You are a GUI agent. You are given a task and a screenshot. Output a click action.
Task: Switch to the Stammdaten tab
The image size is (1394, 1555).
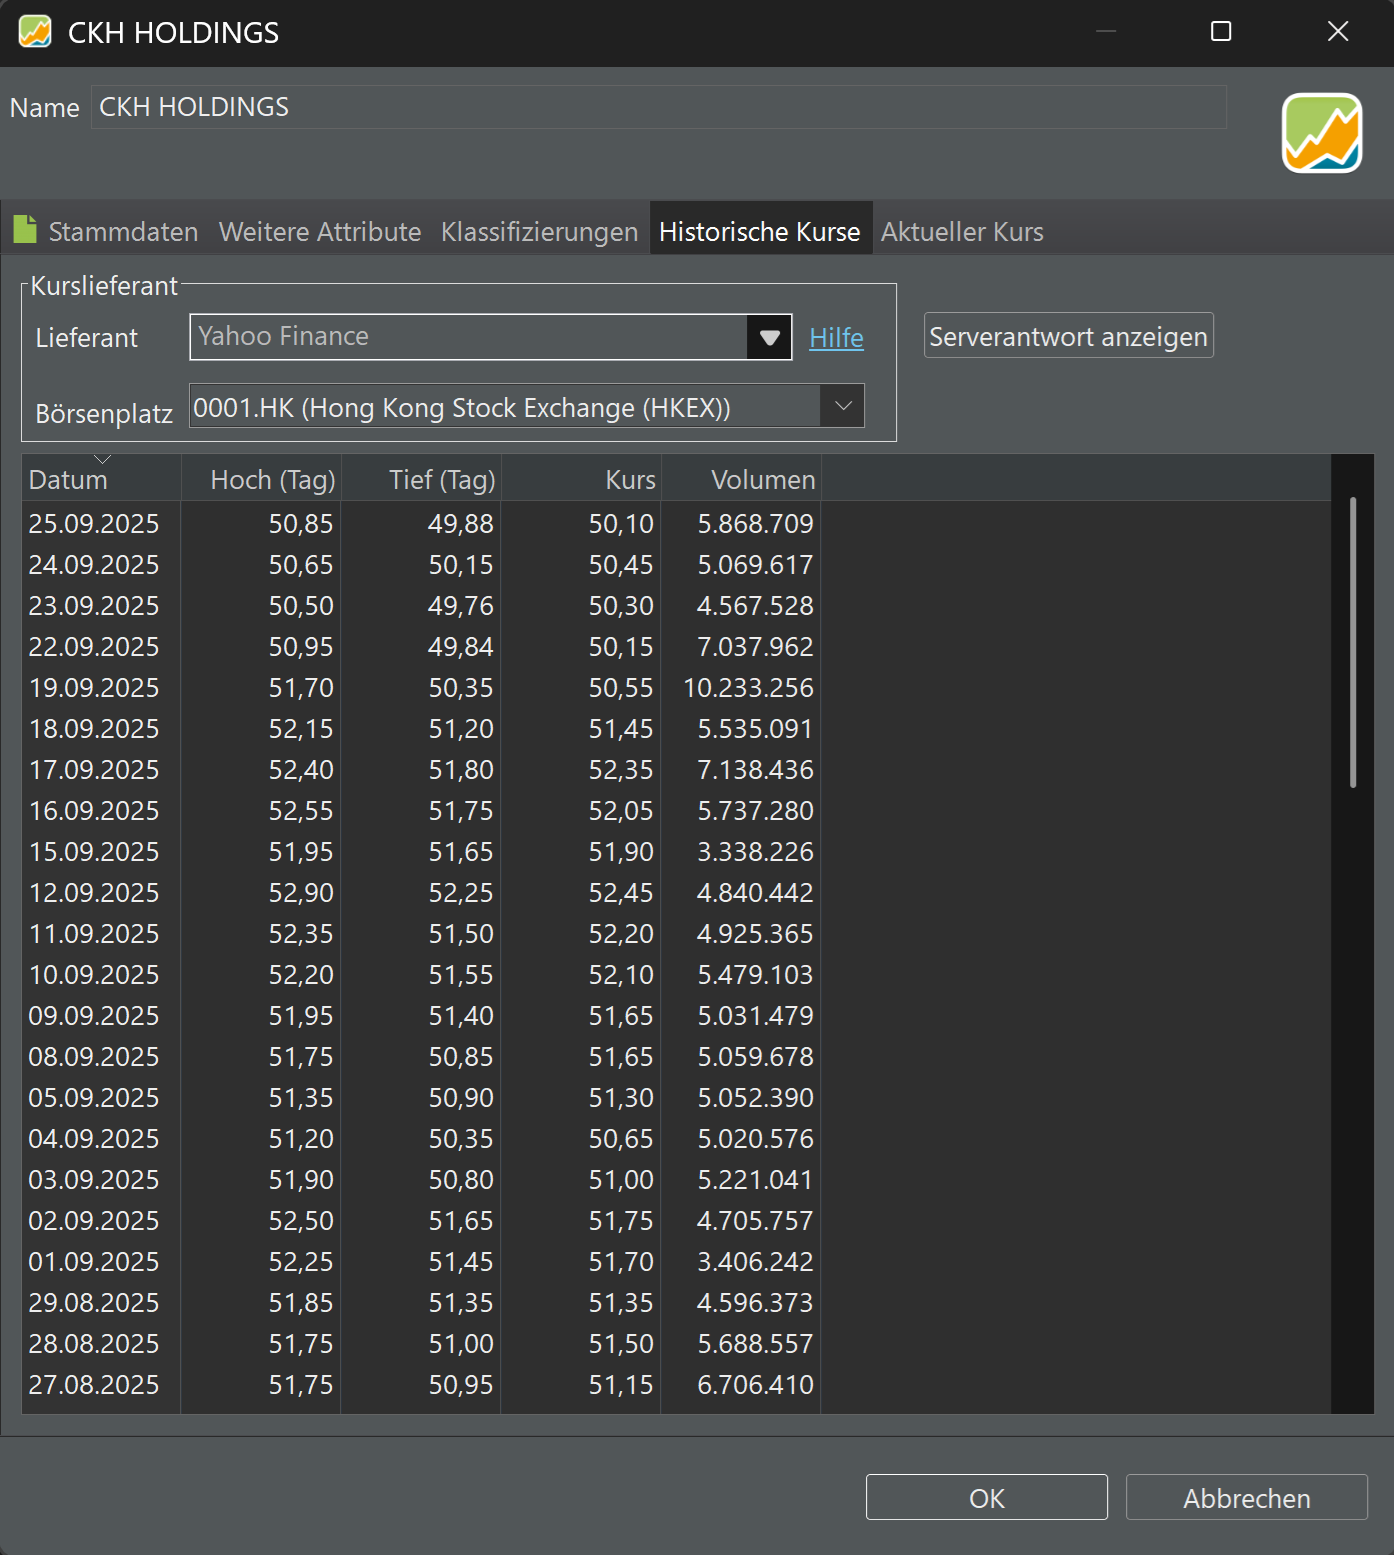(x=123, y=232)
